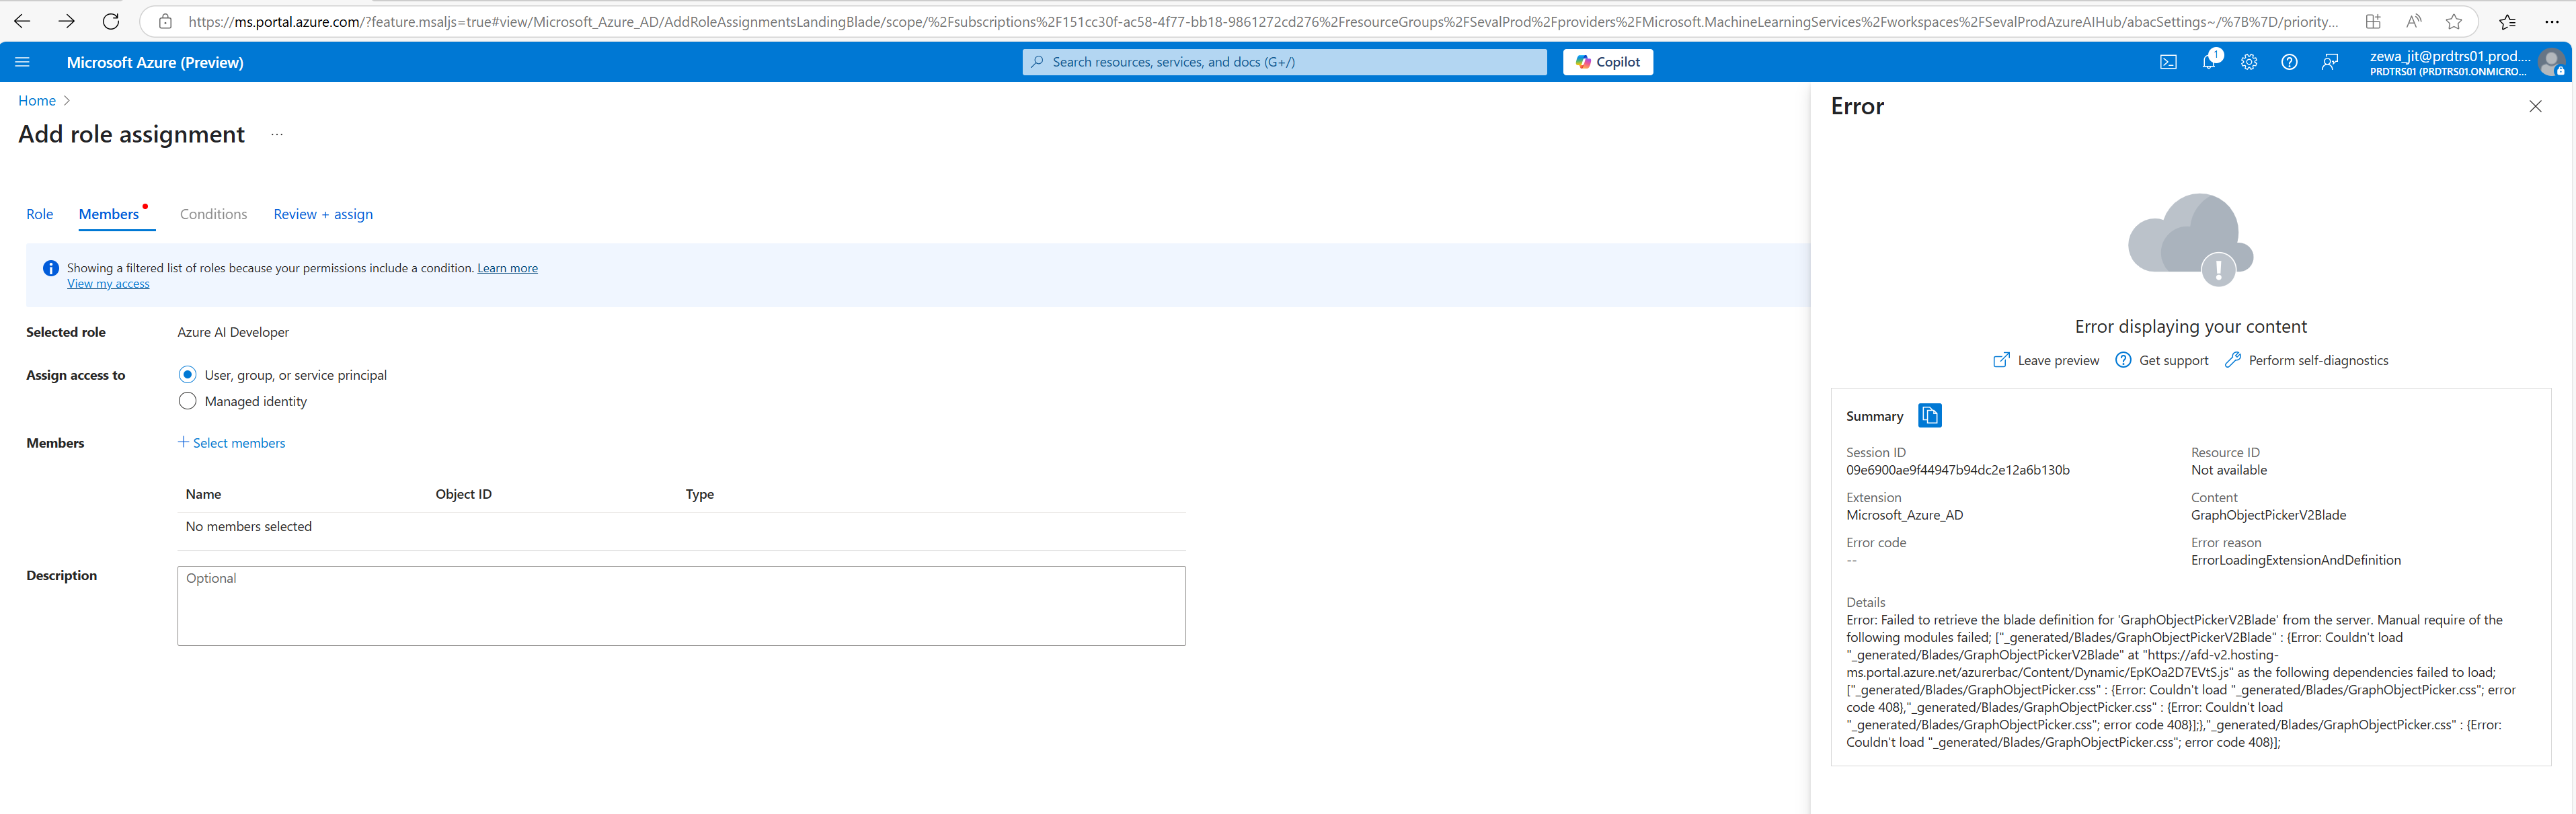Copy the error summary to clipboard
The height and width of the screenshot is (814, 2576).
click(x=1929, y=415)
